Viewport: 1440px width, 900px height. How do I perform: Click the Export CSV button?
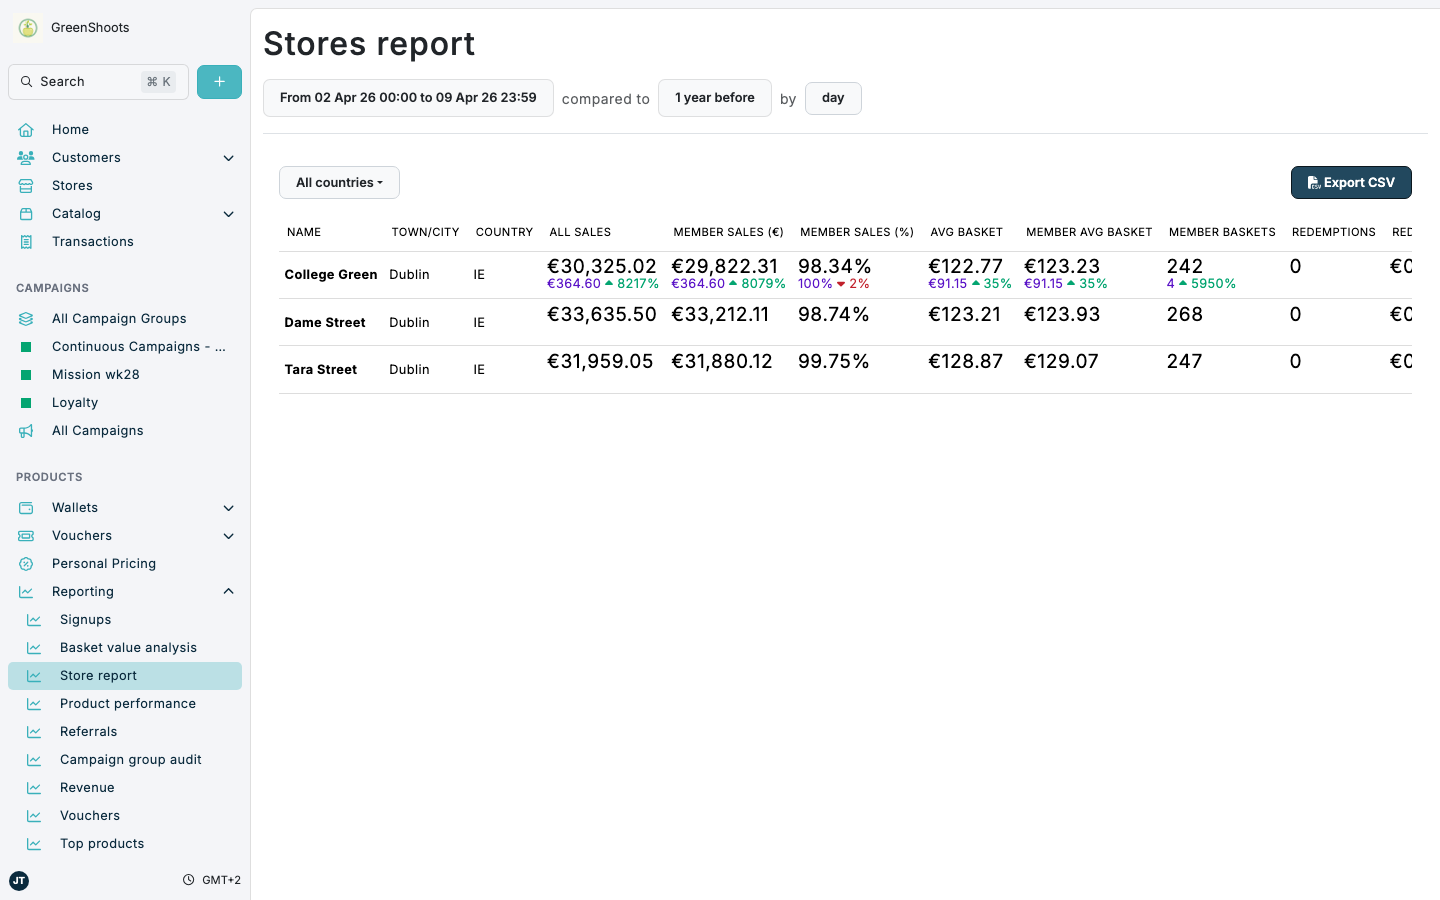click(1351, 182)
